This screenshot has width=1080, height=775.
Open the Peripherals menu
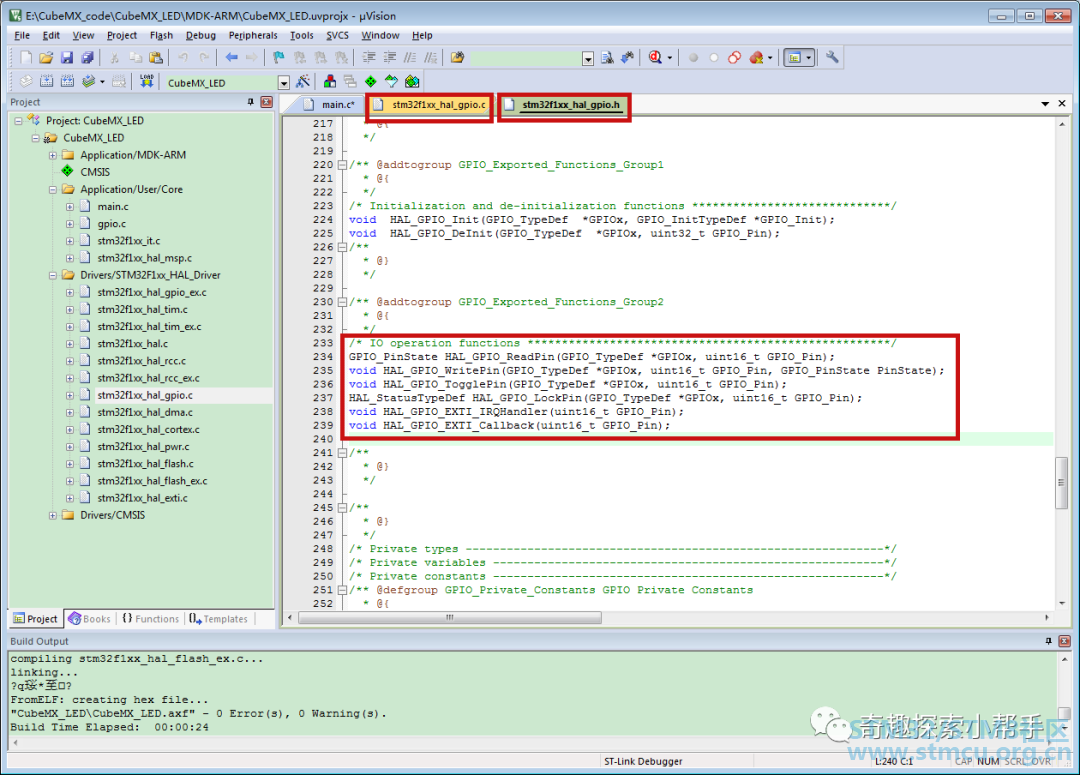[x=253, y=35]
